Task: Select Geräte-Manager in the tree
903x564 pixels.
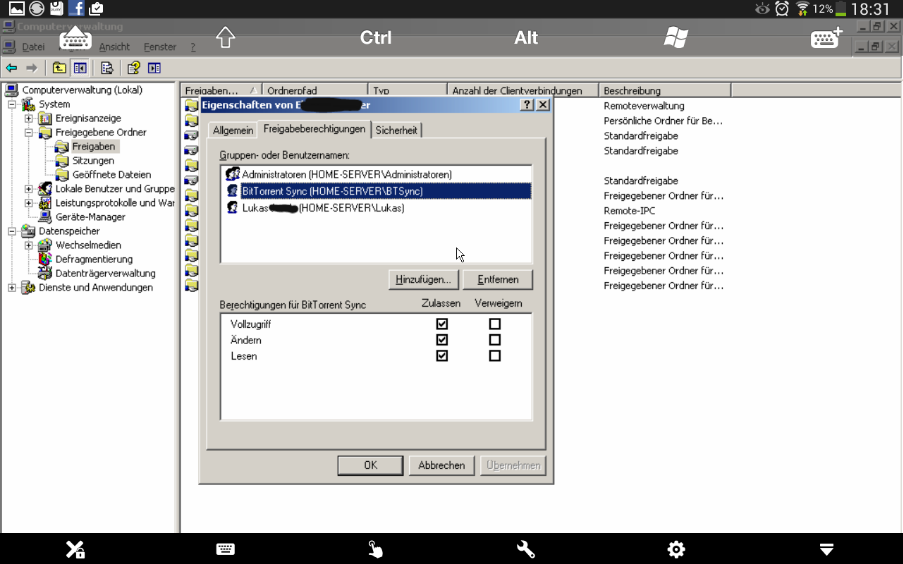Action: [x=90, y=217]
